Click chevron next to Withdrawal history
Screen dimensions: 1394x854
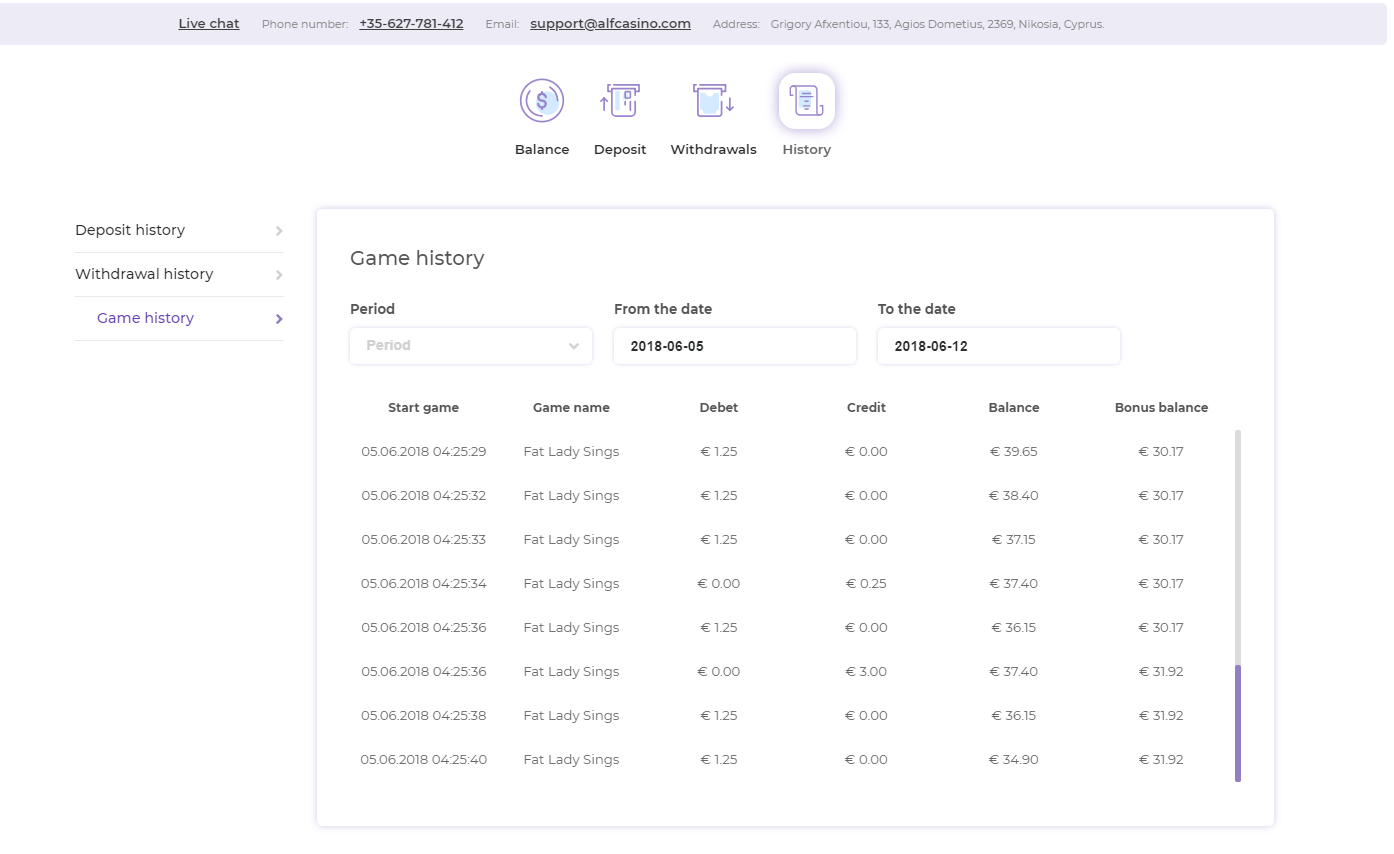[x=279, y=275]
